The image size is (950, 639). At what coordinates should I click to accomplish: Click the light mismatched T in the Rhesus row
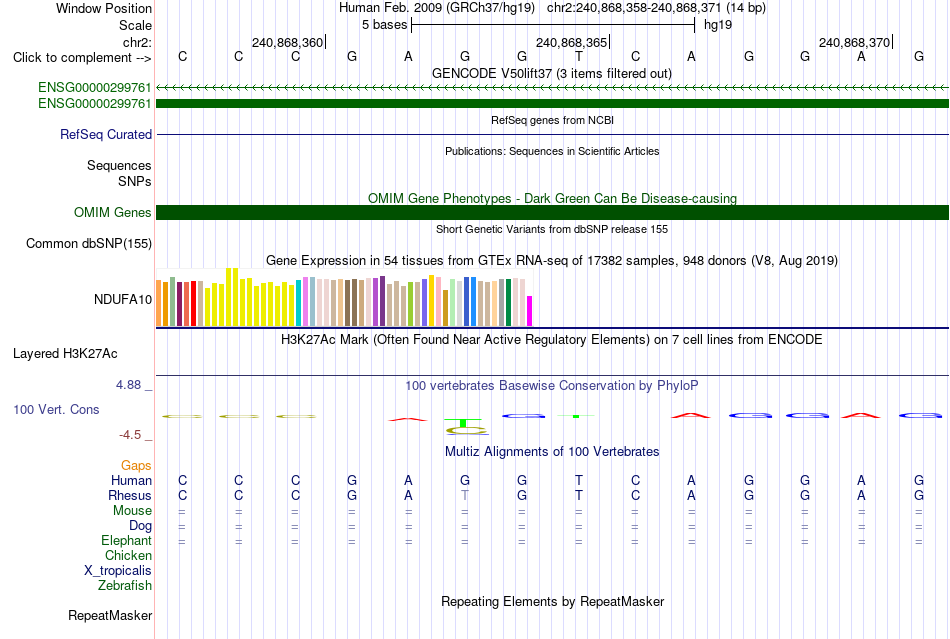(465, 495)
